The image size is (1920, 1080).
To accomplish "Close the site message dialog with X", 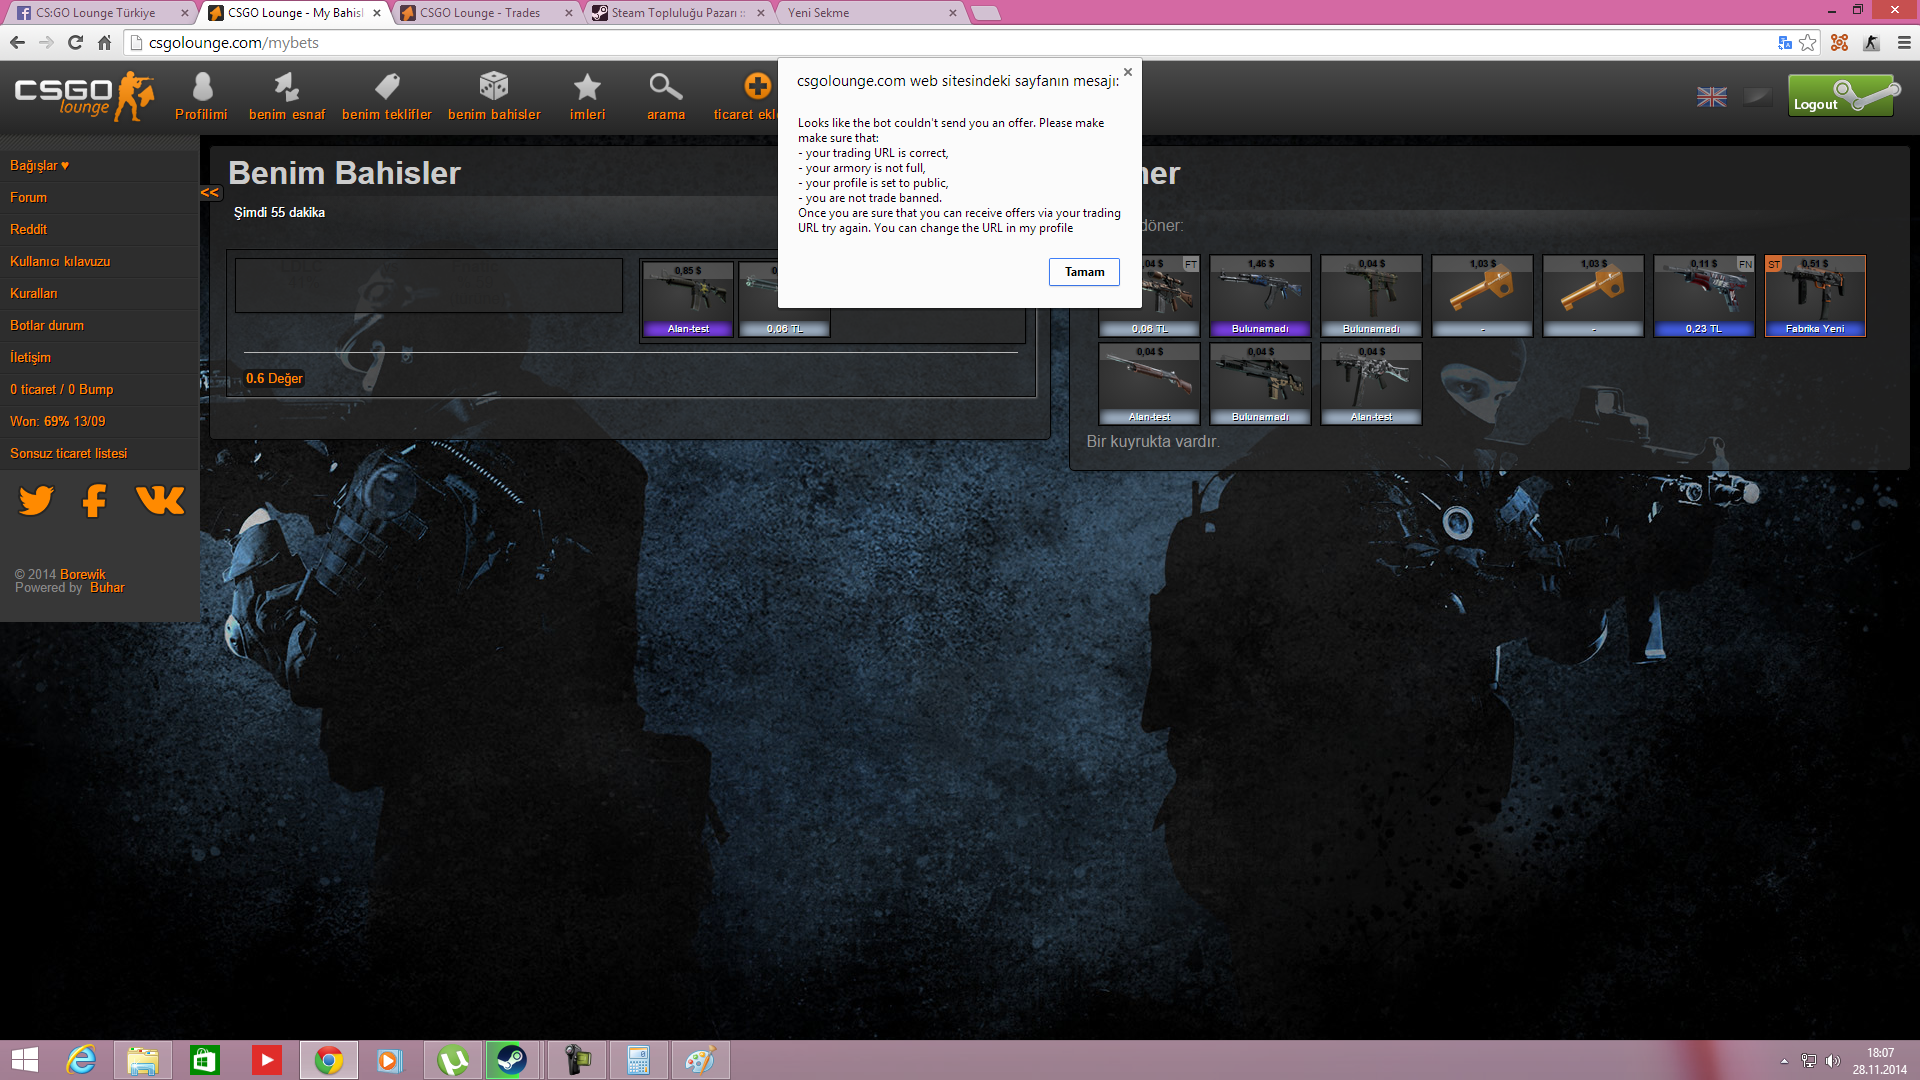I will 1128,72.
